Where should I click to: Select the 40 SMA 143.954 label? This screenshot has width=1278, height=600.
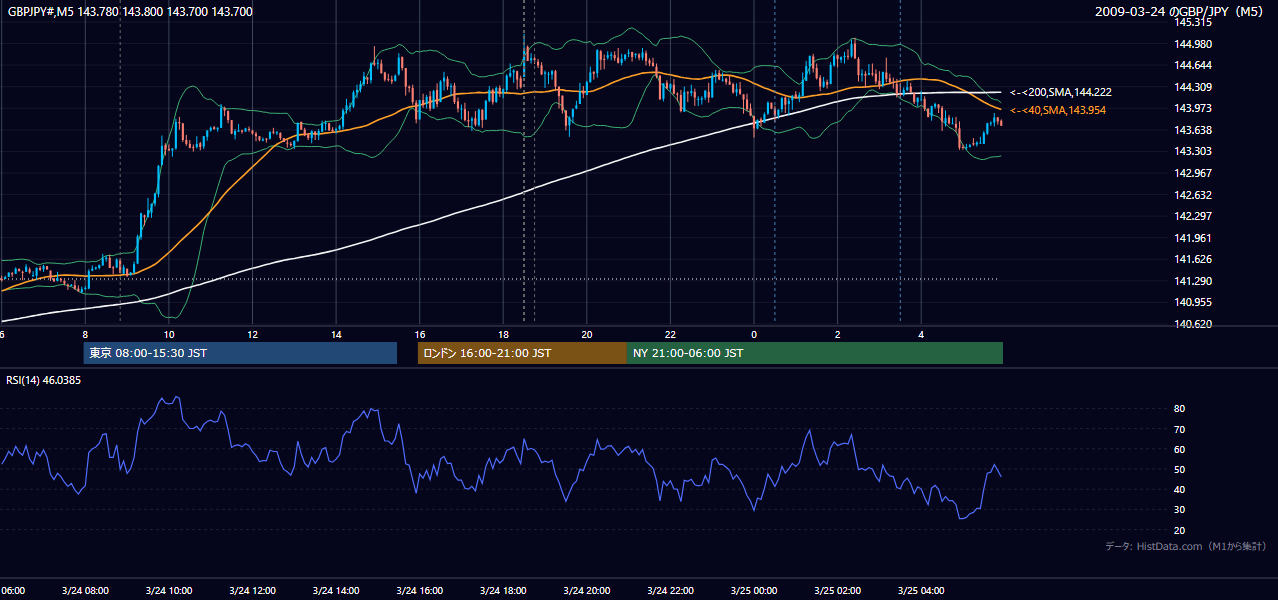1058,110
